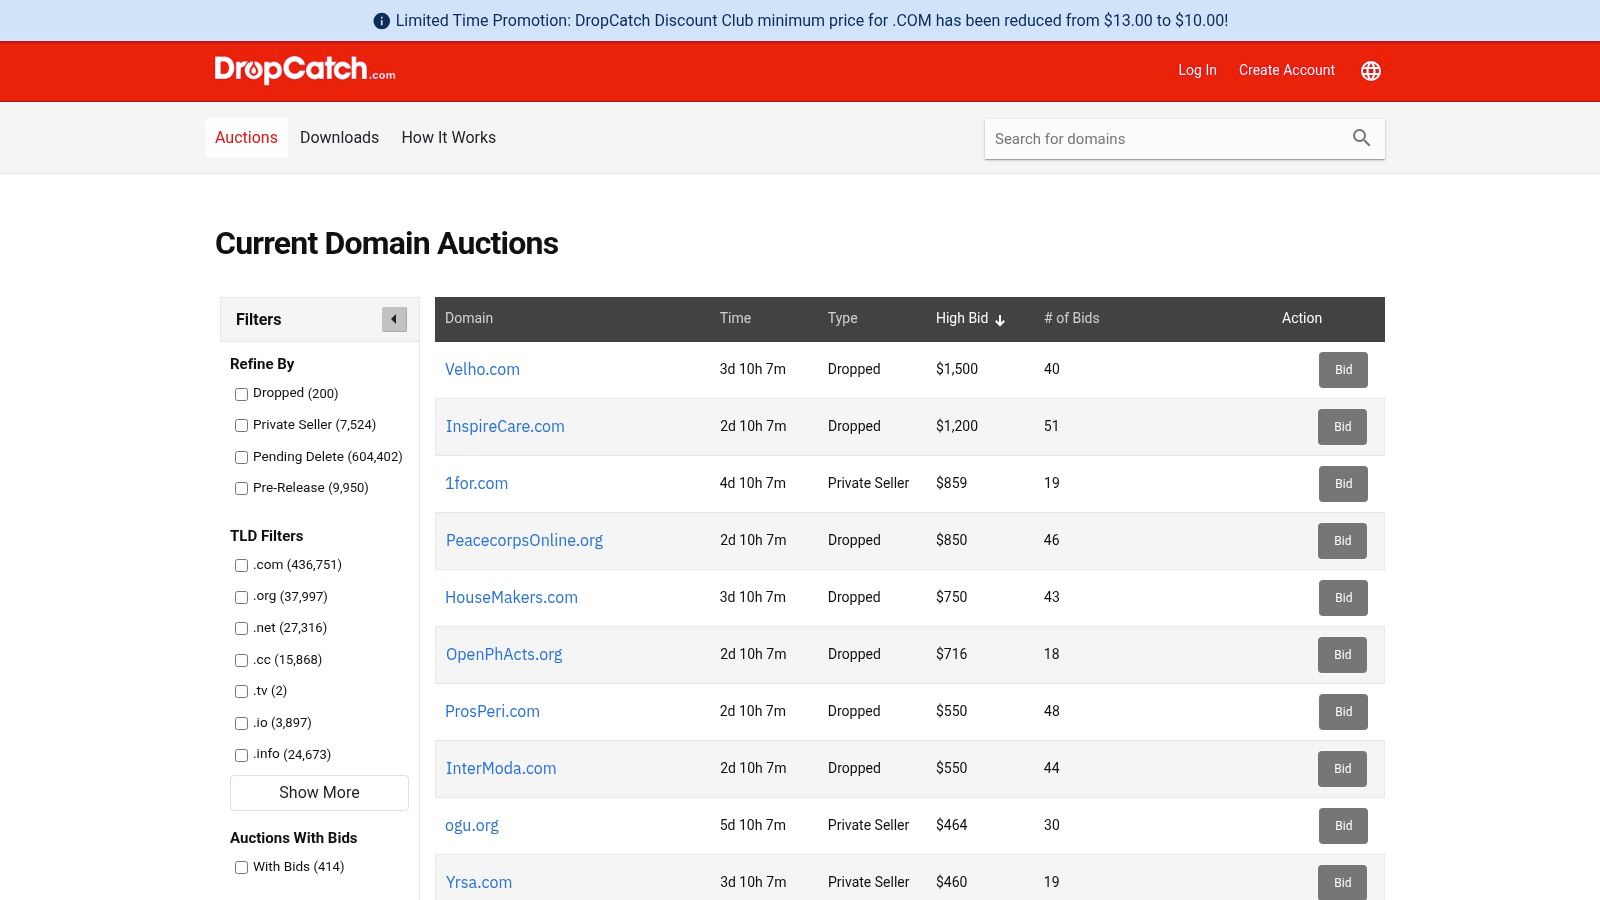Screen dimensions: 1600x900
Task: Collapse the Filters panel arrow
Action: 394,319
